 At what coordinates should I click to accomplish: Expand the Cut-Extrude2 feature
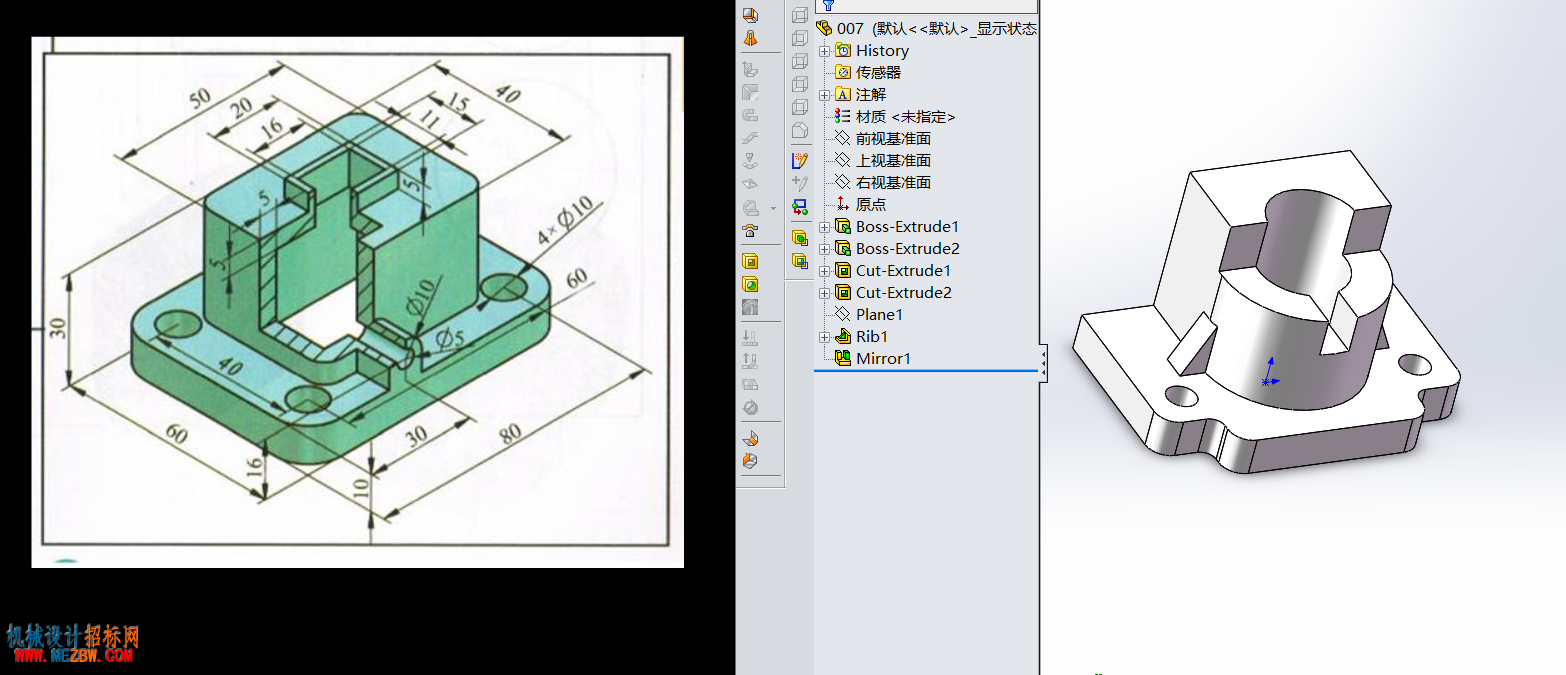click(824, 293)
